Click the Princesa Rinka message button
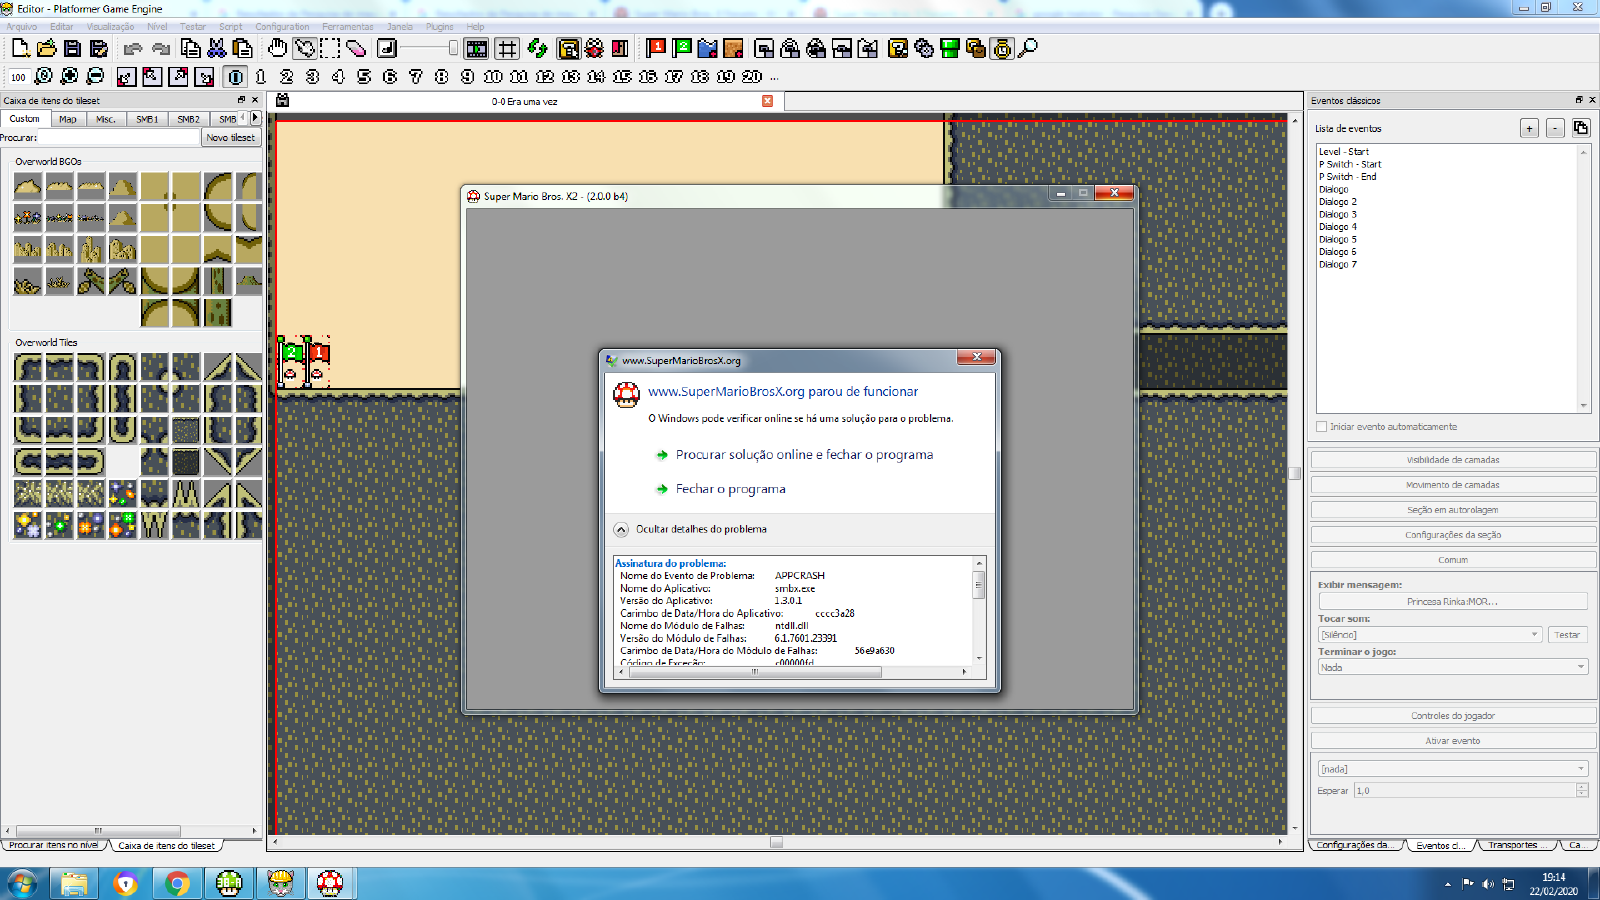This screenshot has height=900, width=1600. point(1453,602)
